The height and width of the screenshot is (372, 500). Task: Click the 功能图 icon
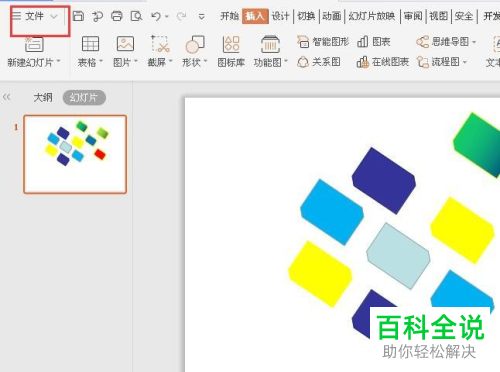270,44
